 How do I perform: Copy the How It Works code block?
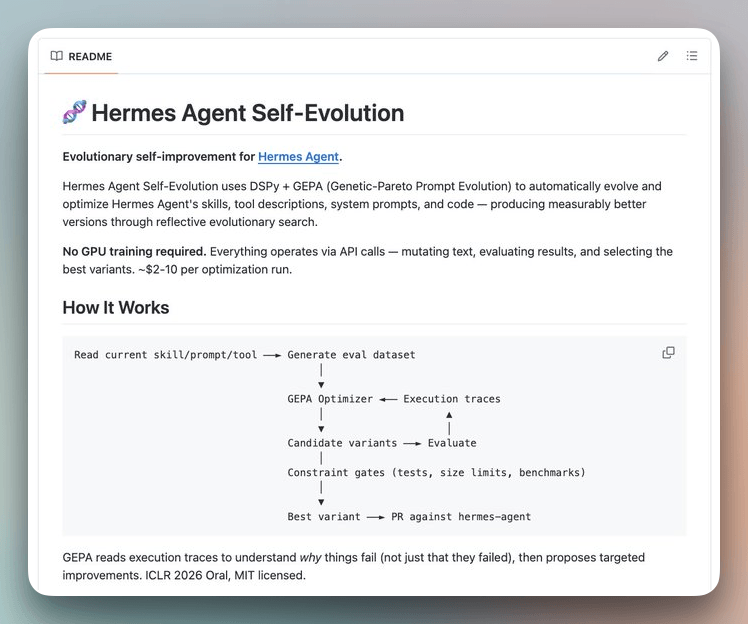pyautogui.click(x=668, y=353)
